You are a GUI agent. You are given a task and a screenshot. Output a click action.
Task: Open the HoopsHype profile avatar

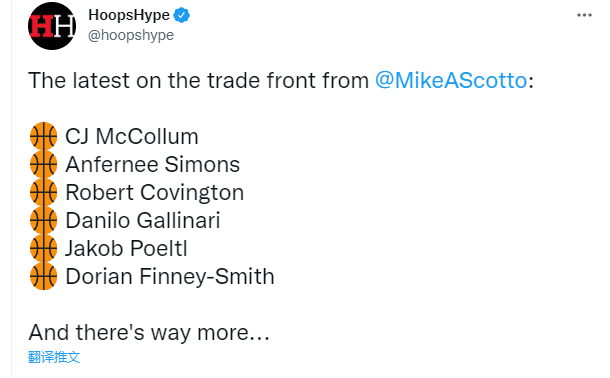pyautogui.click(x=52, y=26)
